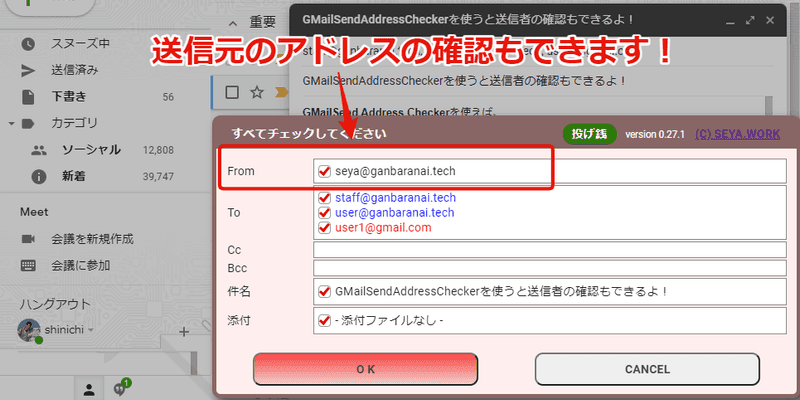The height and width of the screenshot is (400, 800).
Task: Close the compose window
Action: click(x=770, y=20)
